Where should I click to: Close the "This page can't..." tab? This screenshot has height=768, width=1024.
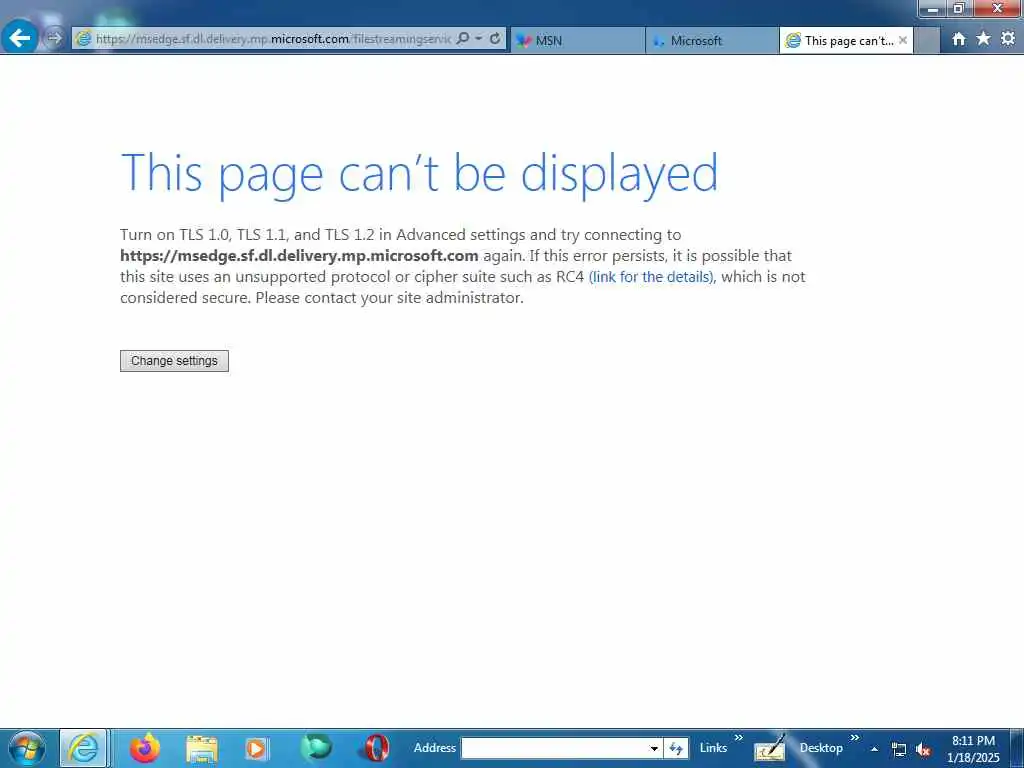point(903,40)
